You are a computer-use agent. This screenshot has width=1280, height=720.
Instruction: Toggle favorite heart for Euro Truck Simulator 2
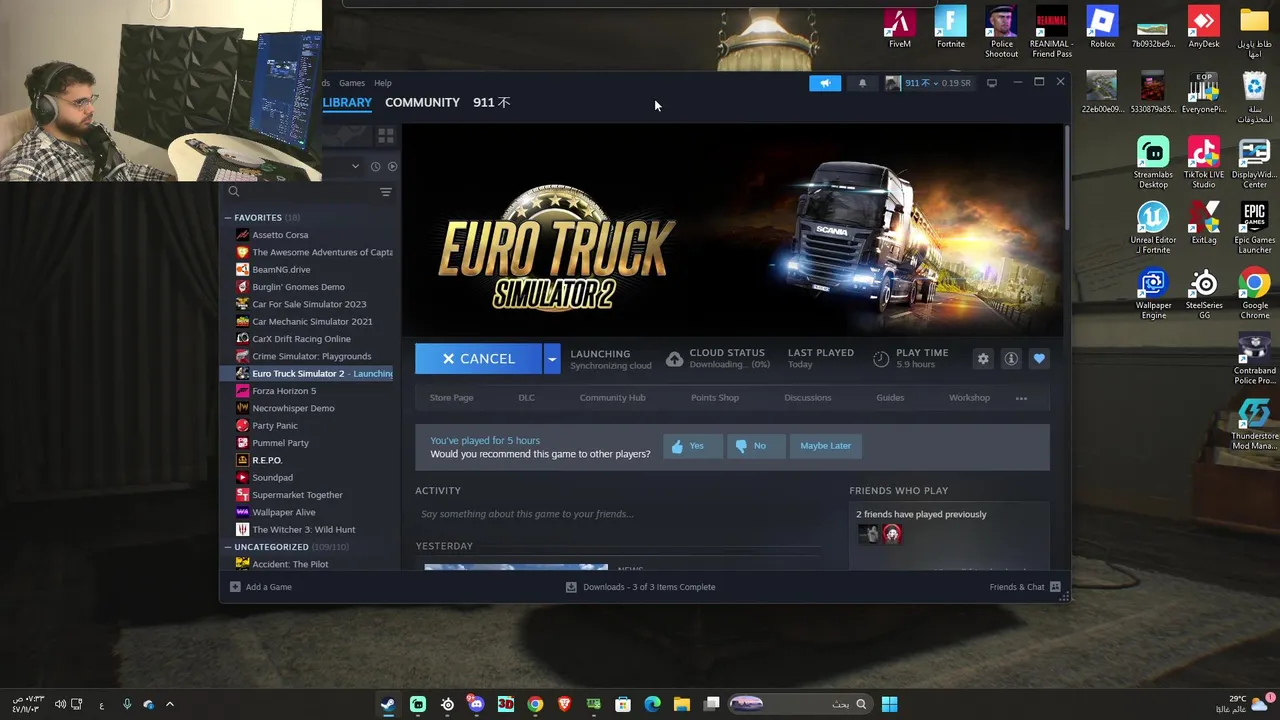pos(1039,358)
